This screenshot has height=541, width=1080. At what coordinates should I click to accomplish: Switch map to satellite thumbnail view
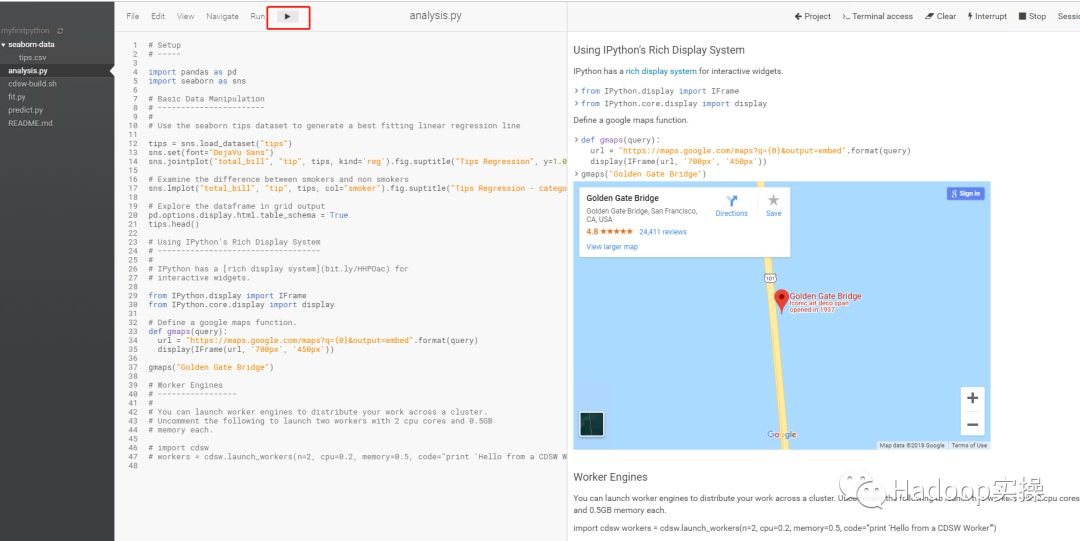point(592,424)
